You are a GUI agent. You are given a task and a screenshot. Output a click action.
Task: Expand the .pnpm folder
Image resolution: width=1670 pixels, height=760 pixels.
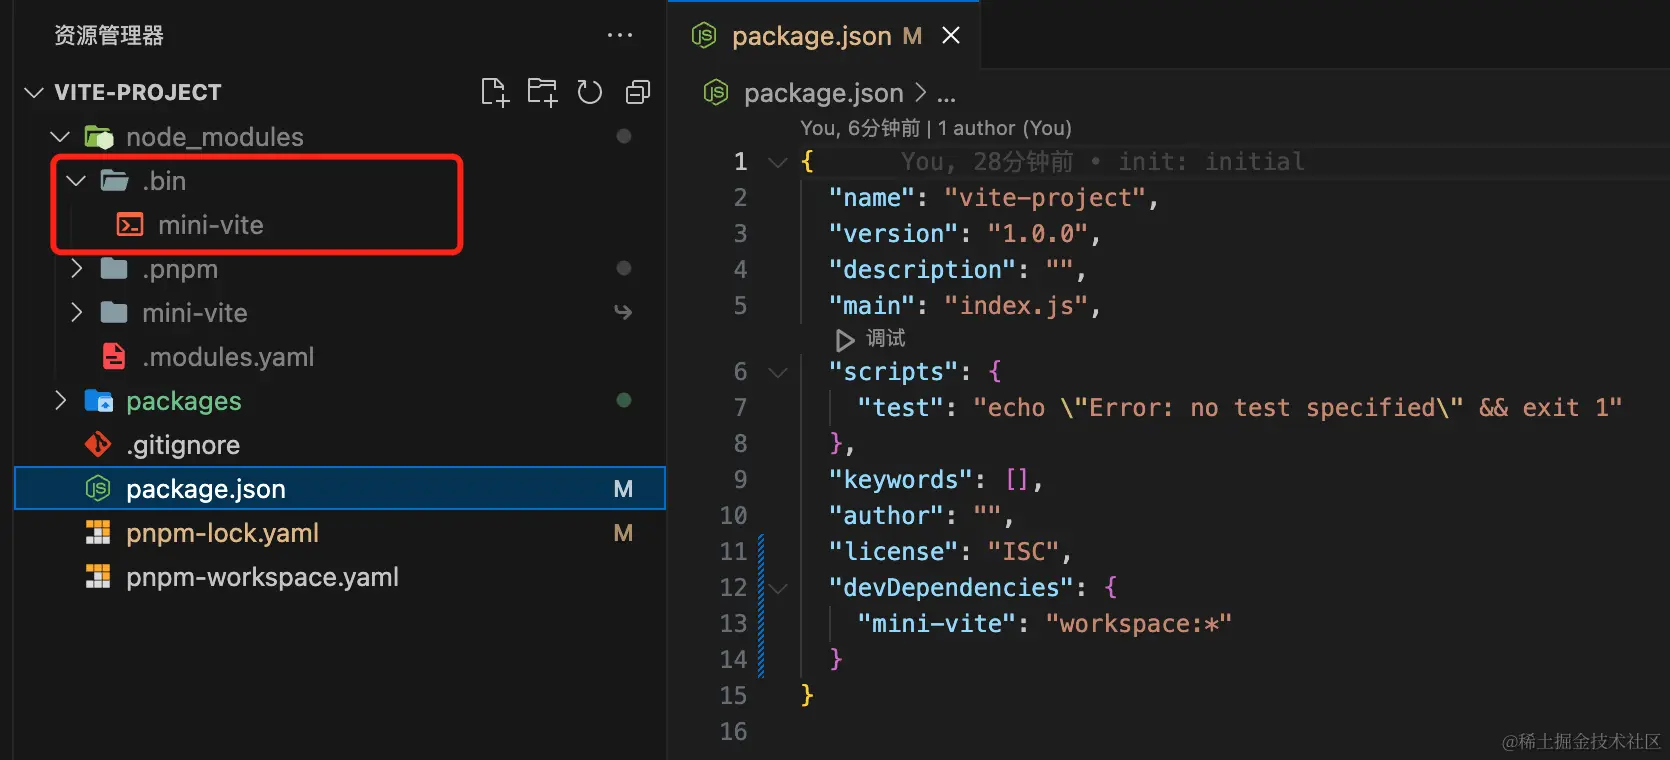pyautogui.click(x=76, y=268)
